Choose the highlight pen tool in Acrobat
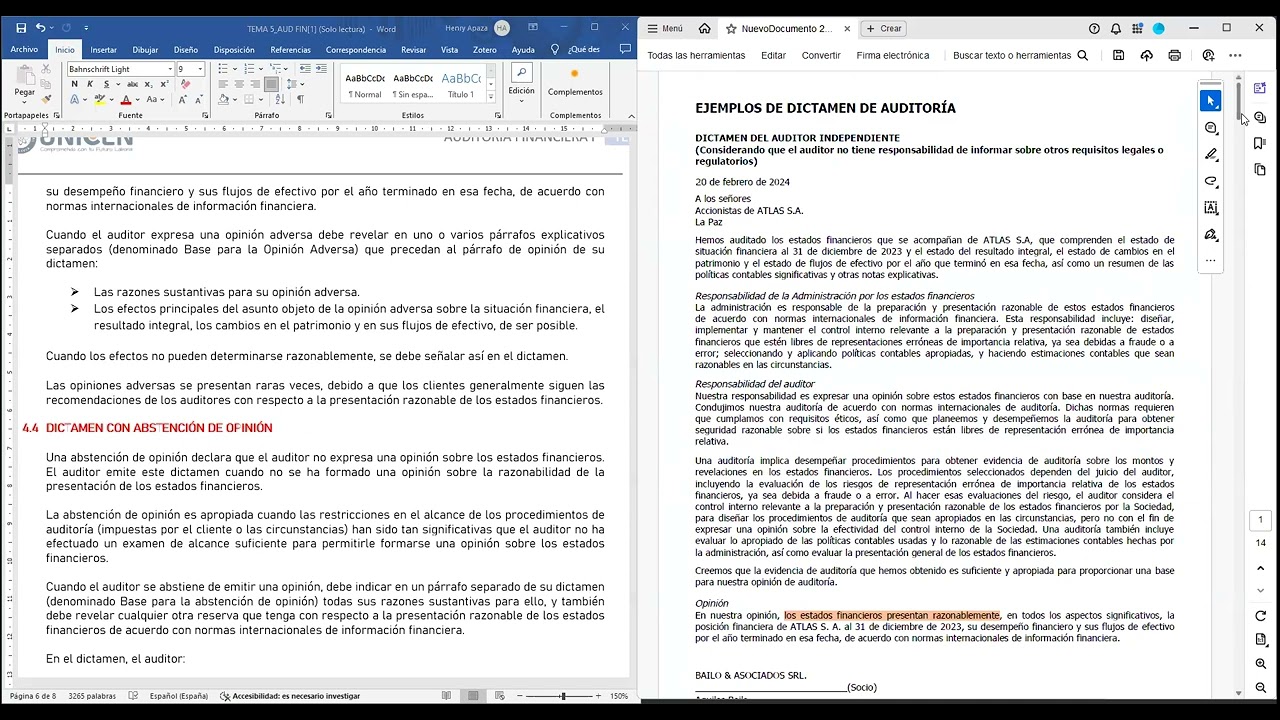The image size is (1280, 720). coord(1211,155)
